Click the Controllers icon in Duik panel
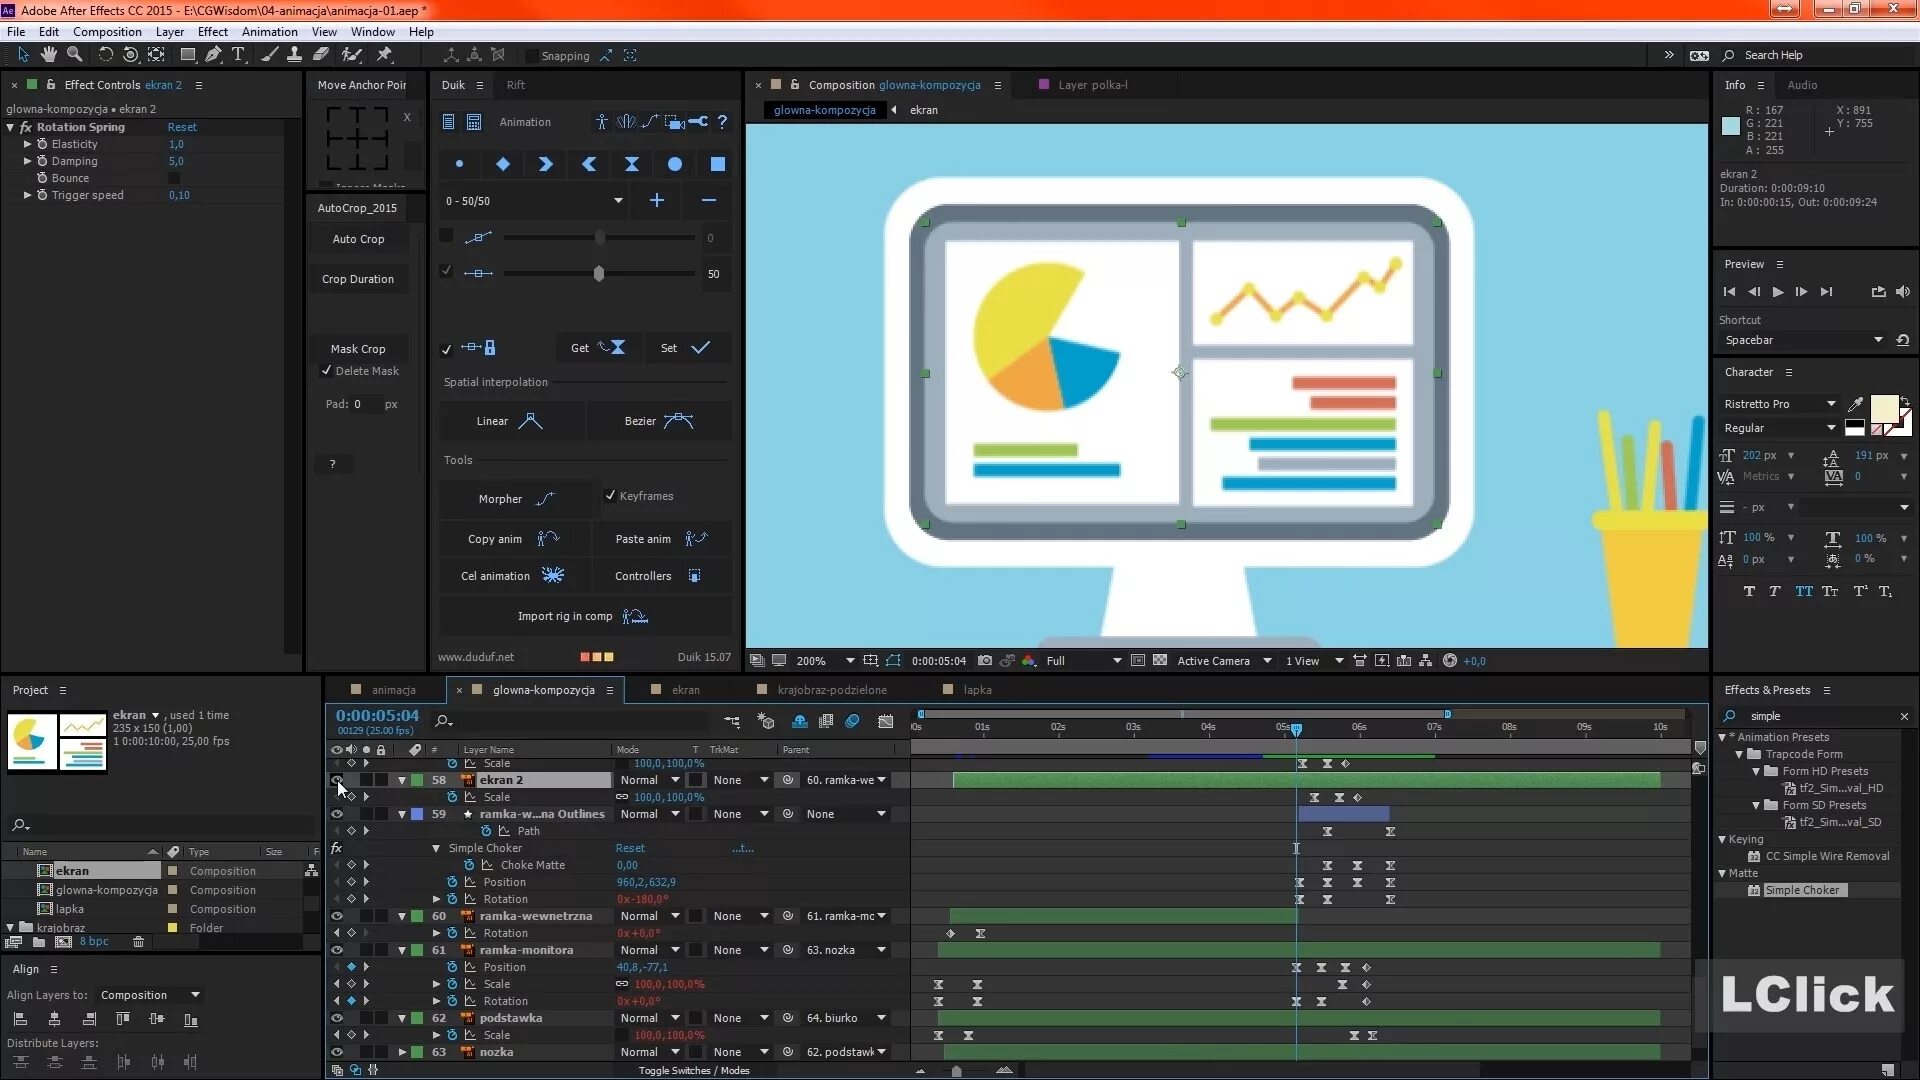Viewport: 1920px width, 1080px height. [696, 575]
